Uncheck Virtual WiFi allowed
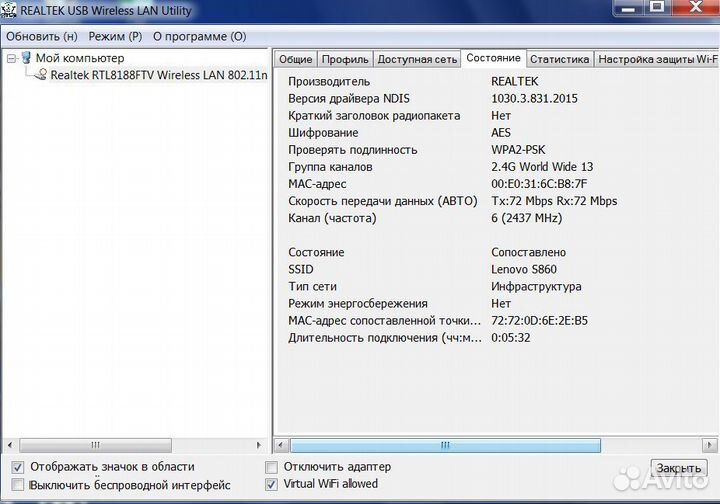Viewport: 720px width, 504px height. (x=271, y=484)
